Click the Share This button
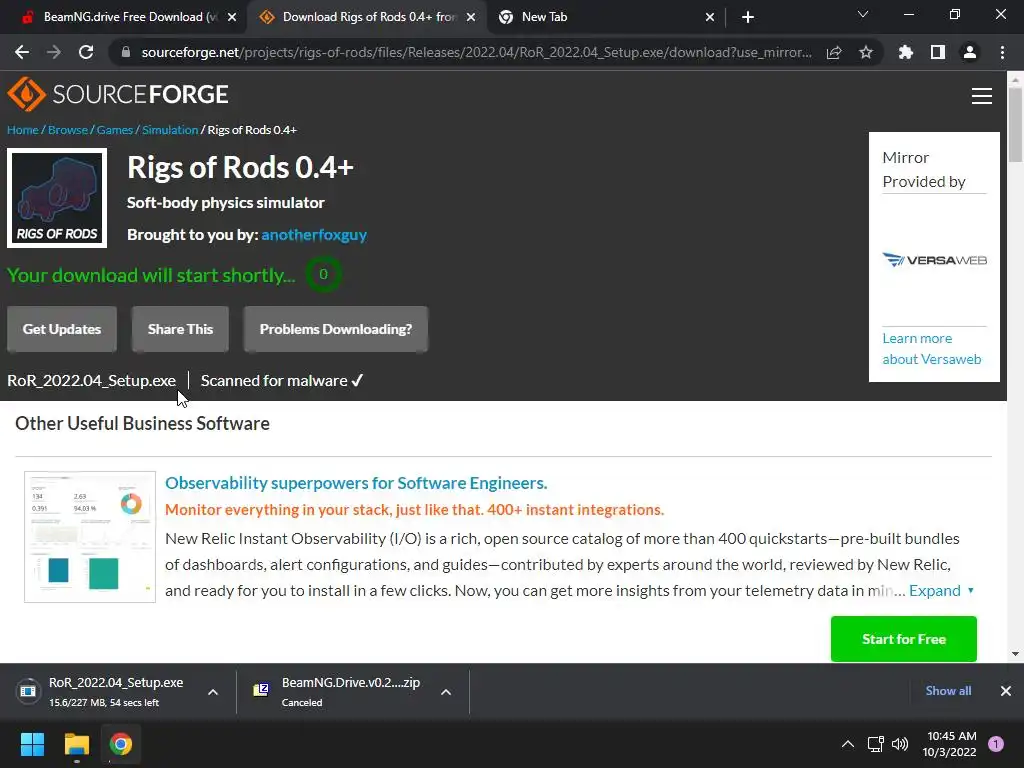1024x768 pixels. (x=180, y=329)
